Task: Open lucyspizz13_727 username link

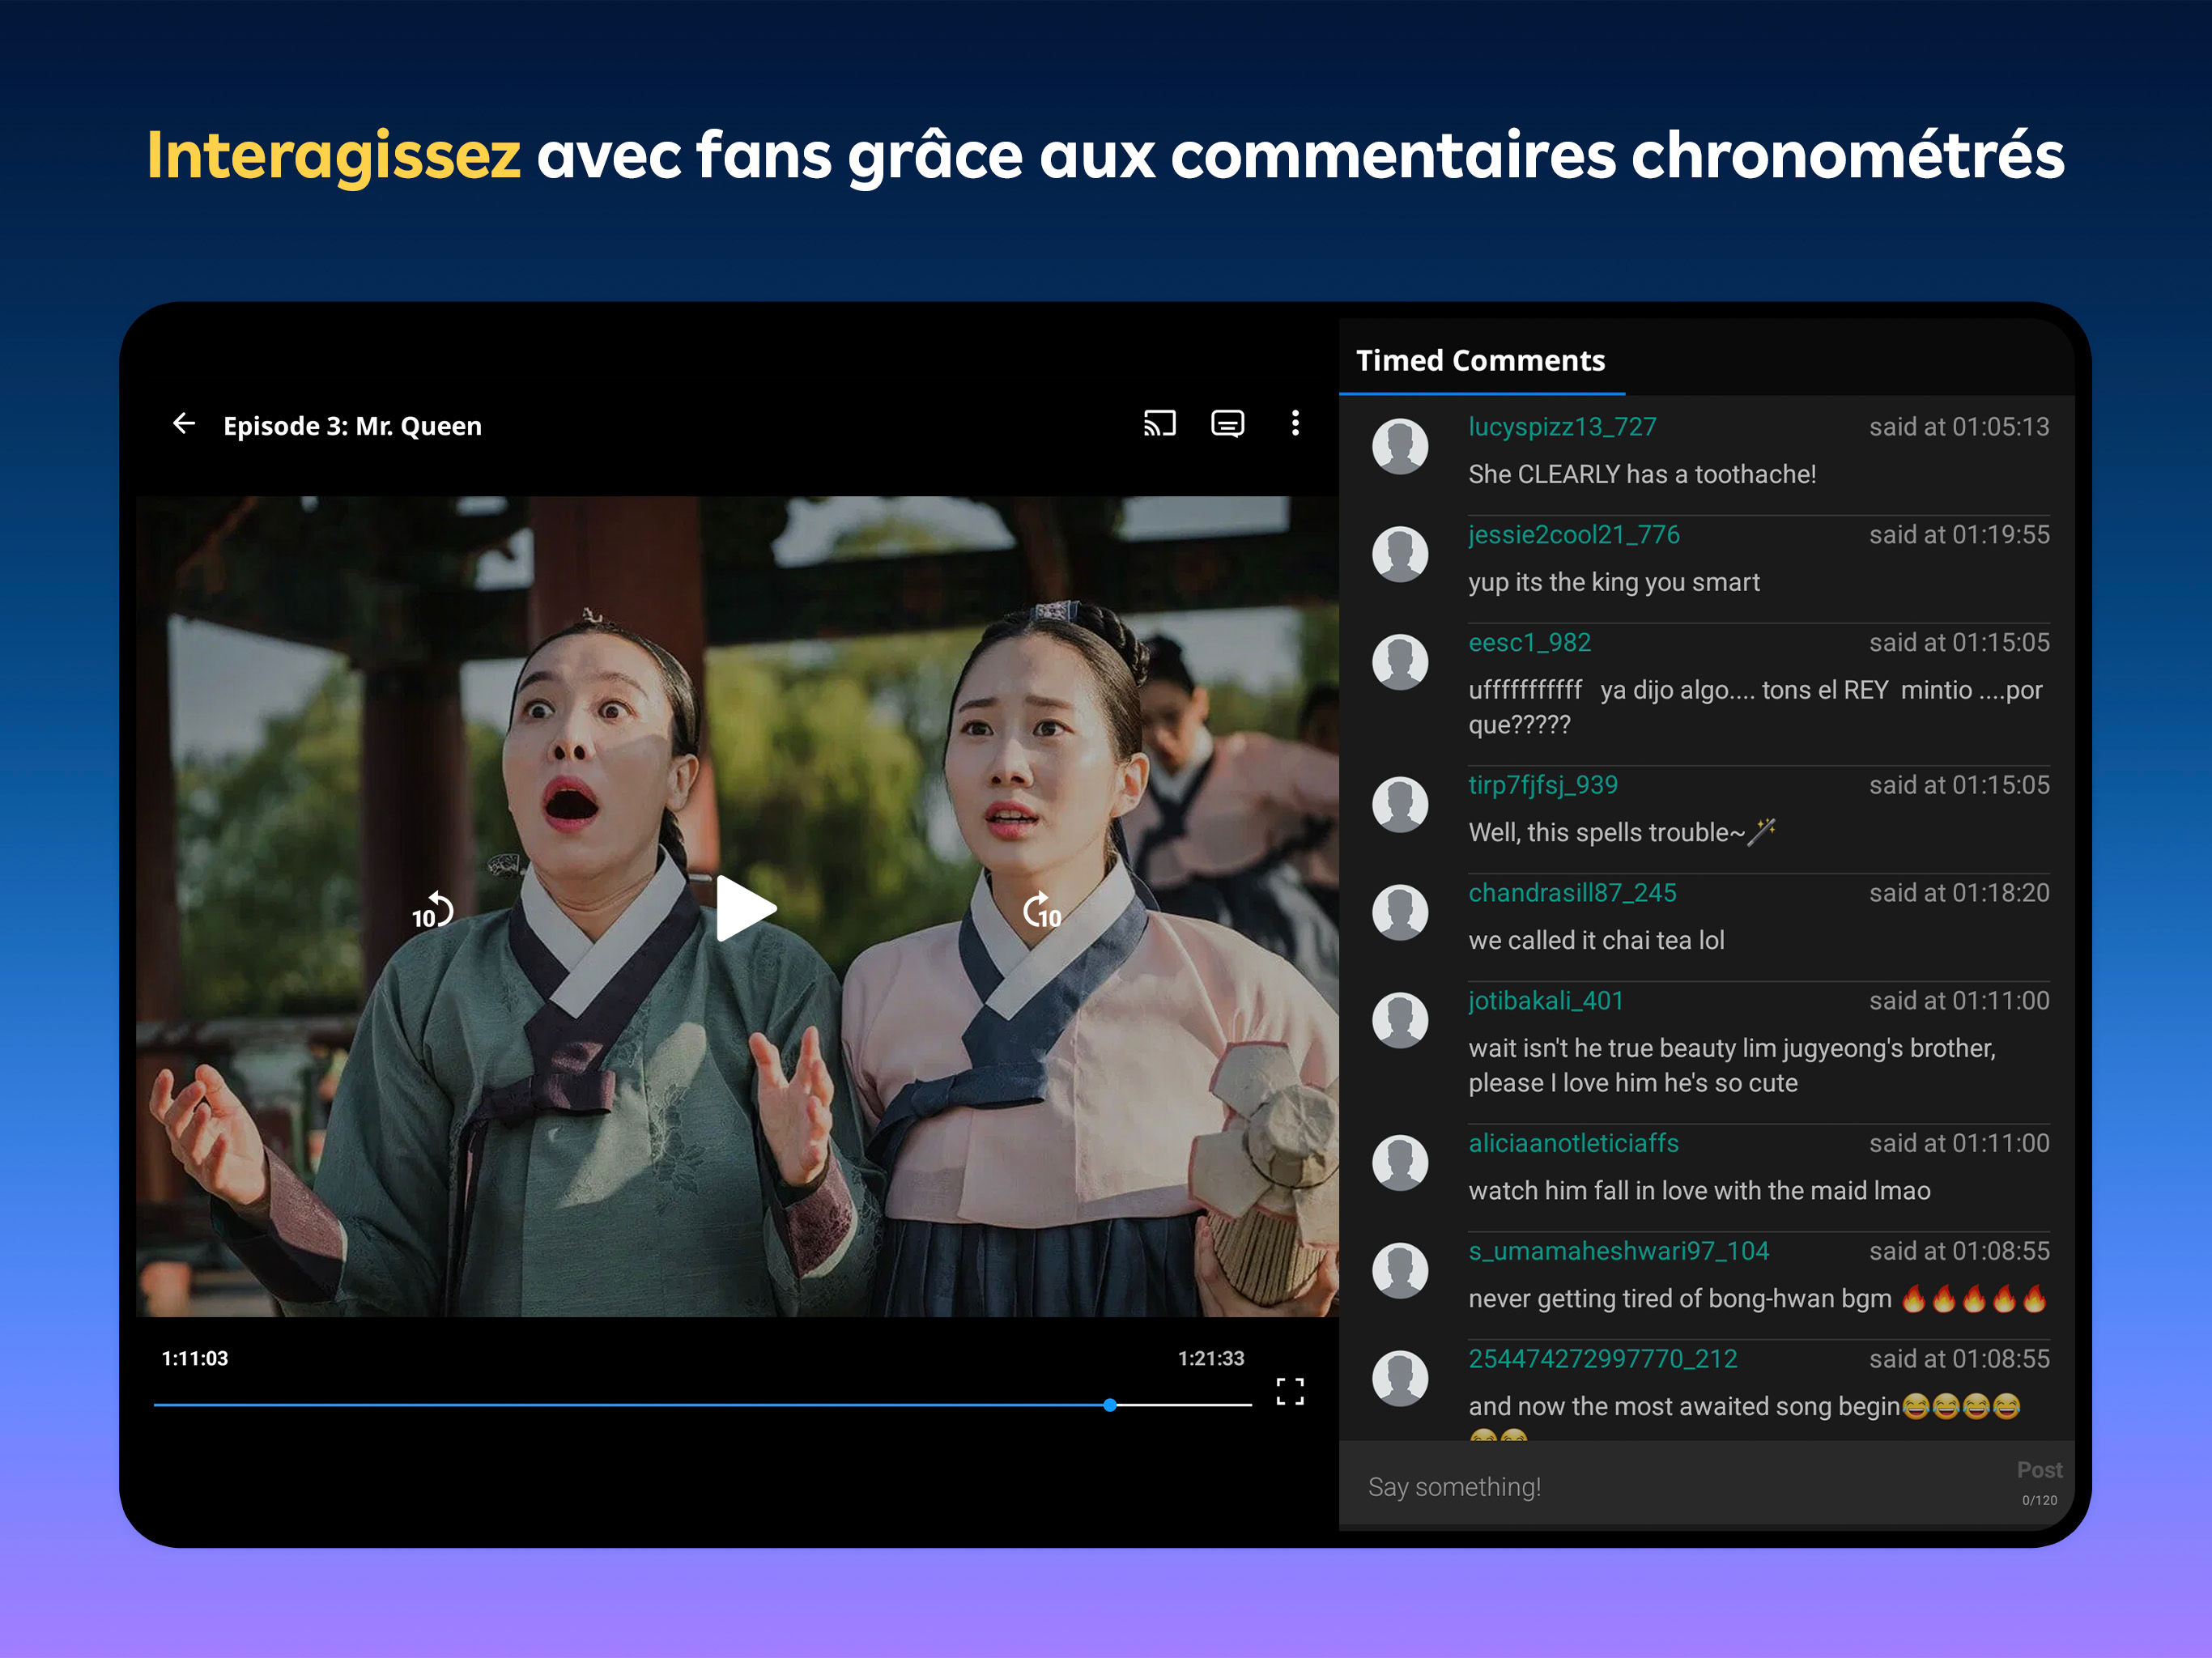Action: pos(1562,427)
